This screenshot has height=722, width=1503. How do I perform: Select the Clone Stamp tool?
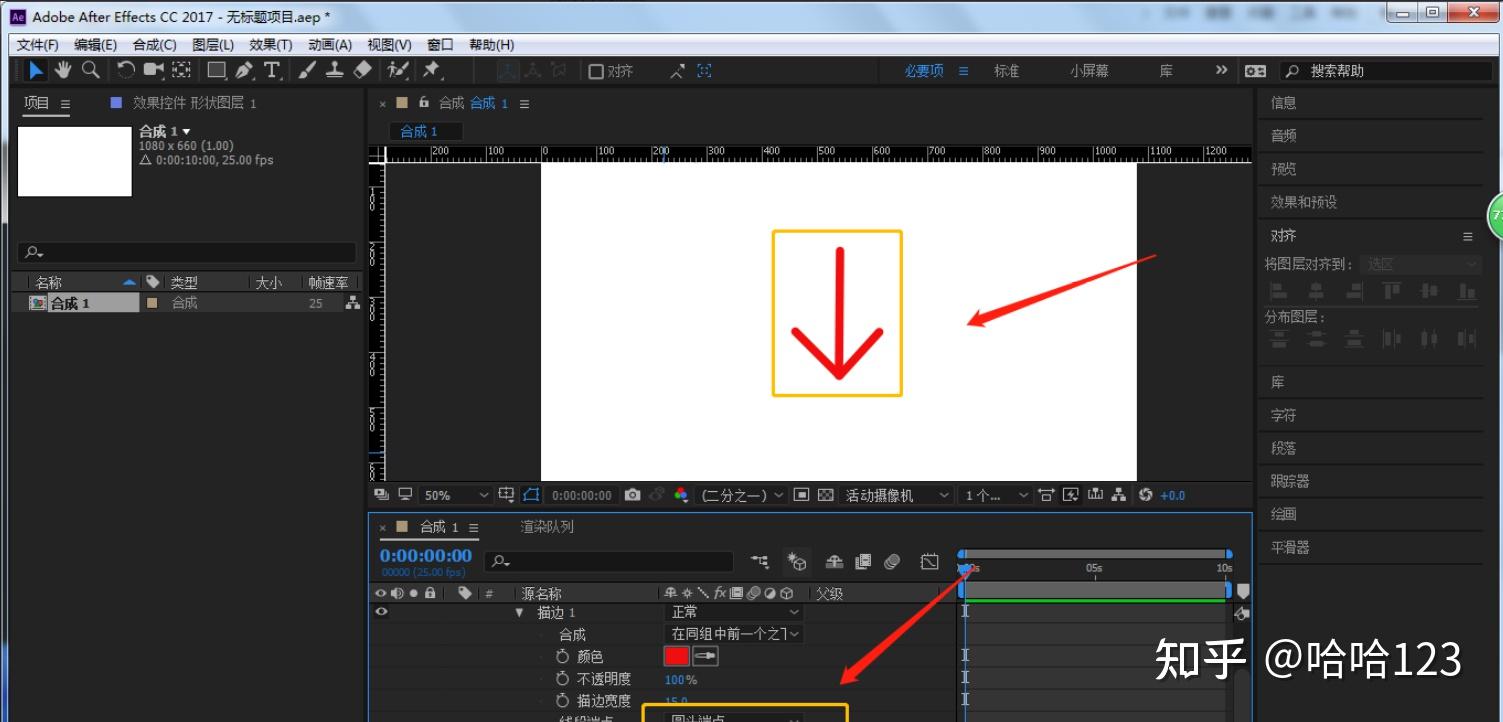[335, 70]
